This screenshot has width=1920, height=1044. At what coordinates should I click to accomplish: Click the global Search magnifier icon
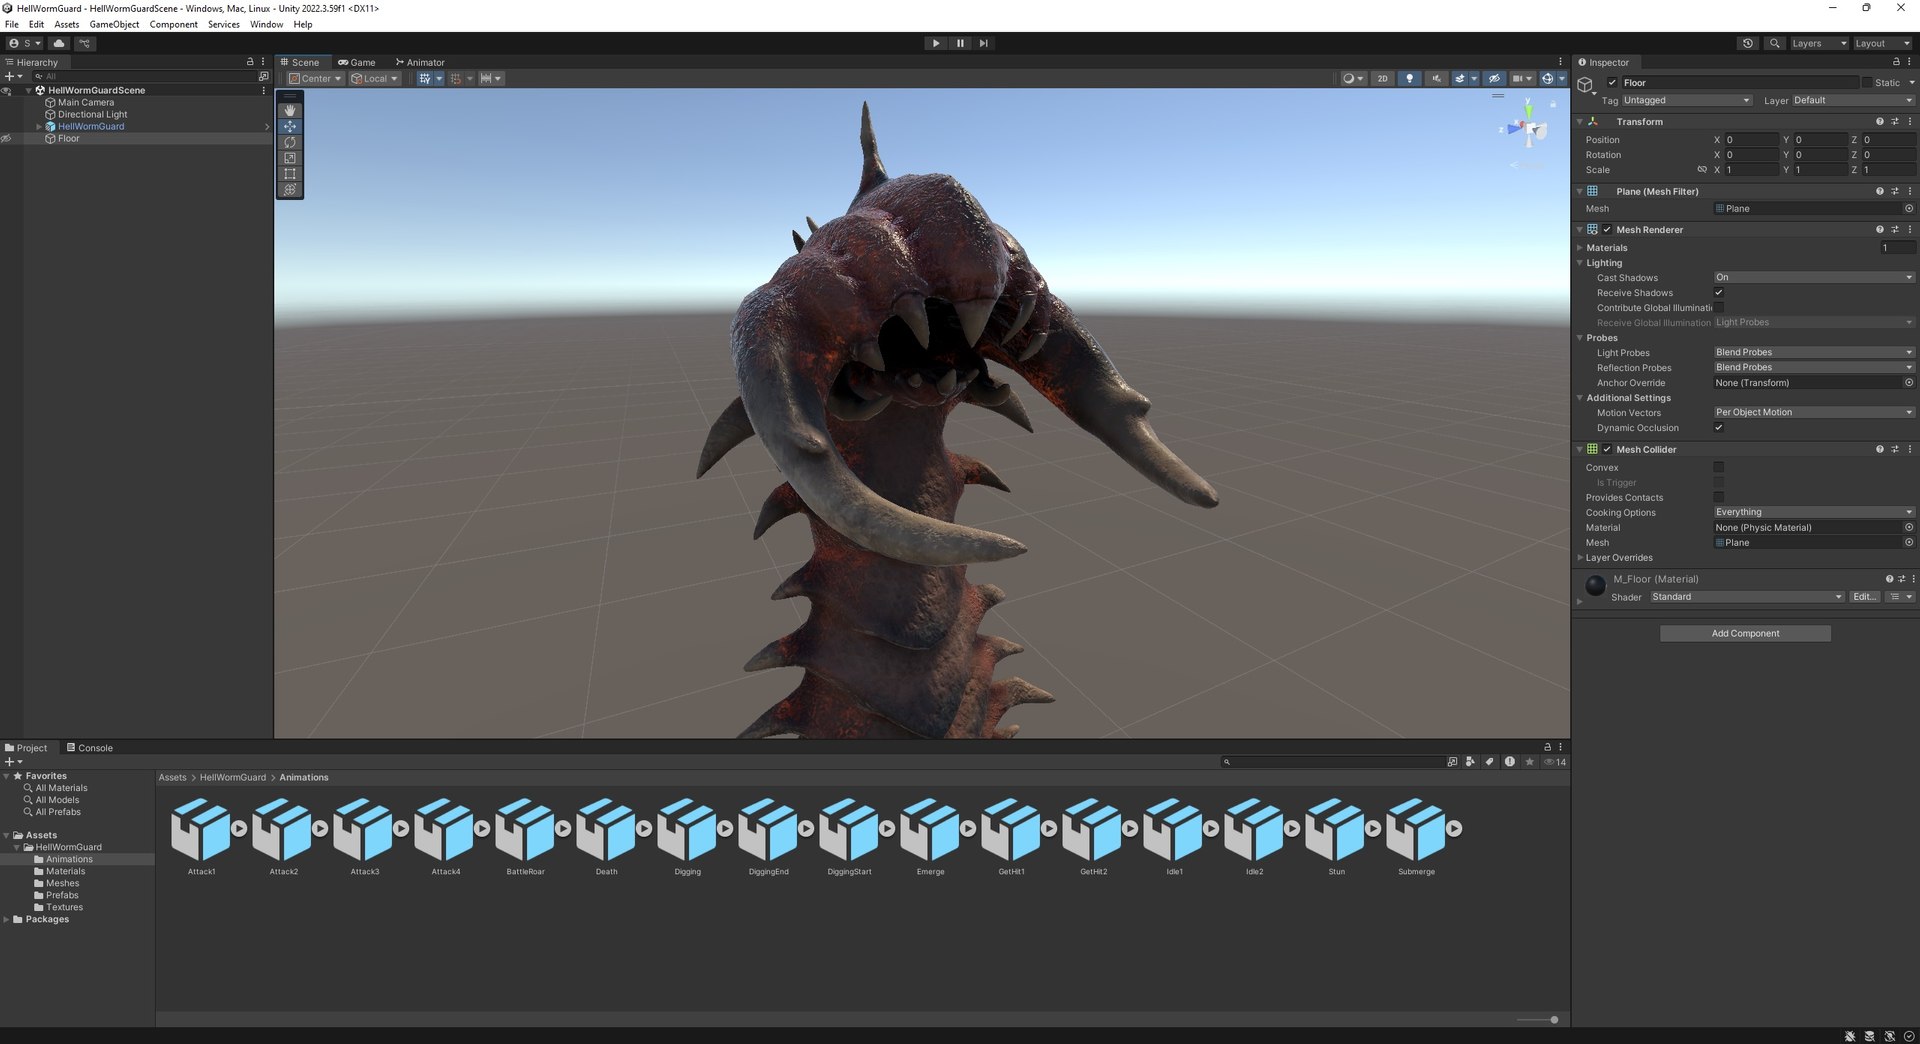click(1774, 43)
